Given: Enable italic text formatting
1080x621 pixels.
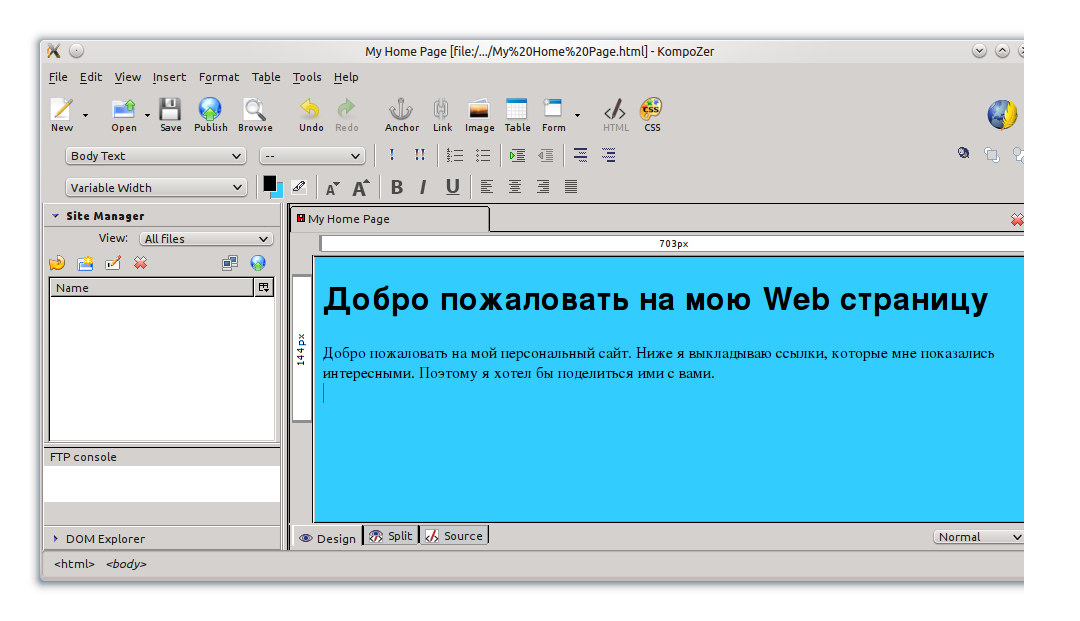Looking at the screenshot, I should 424,186.
